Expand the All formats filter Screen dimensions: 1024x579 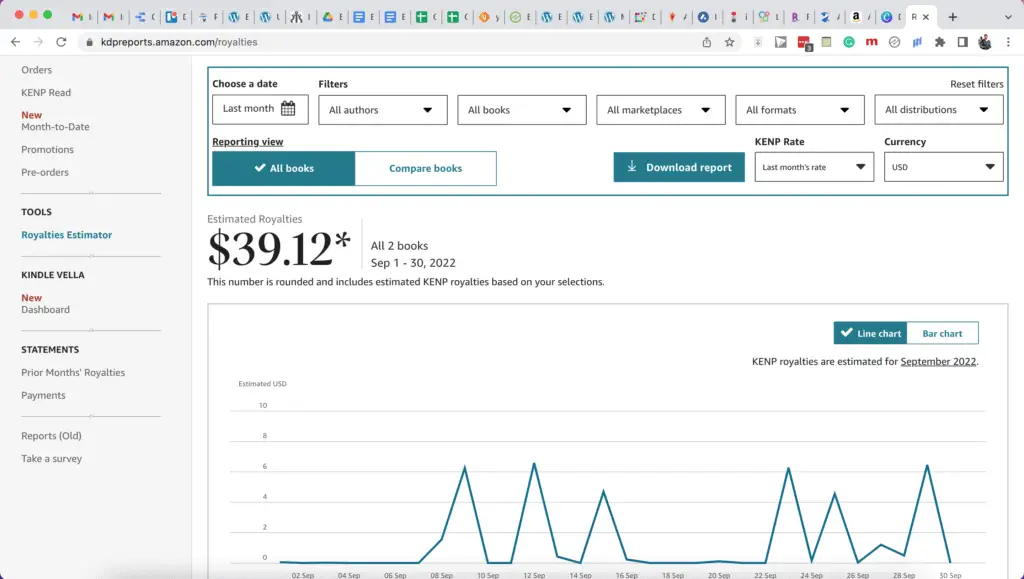(x=800, y=110)
